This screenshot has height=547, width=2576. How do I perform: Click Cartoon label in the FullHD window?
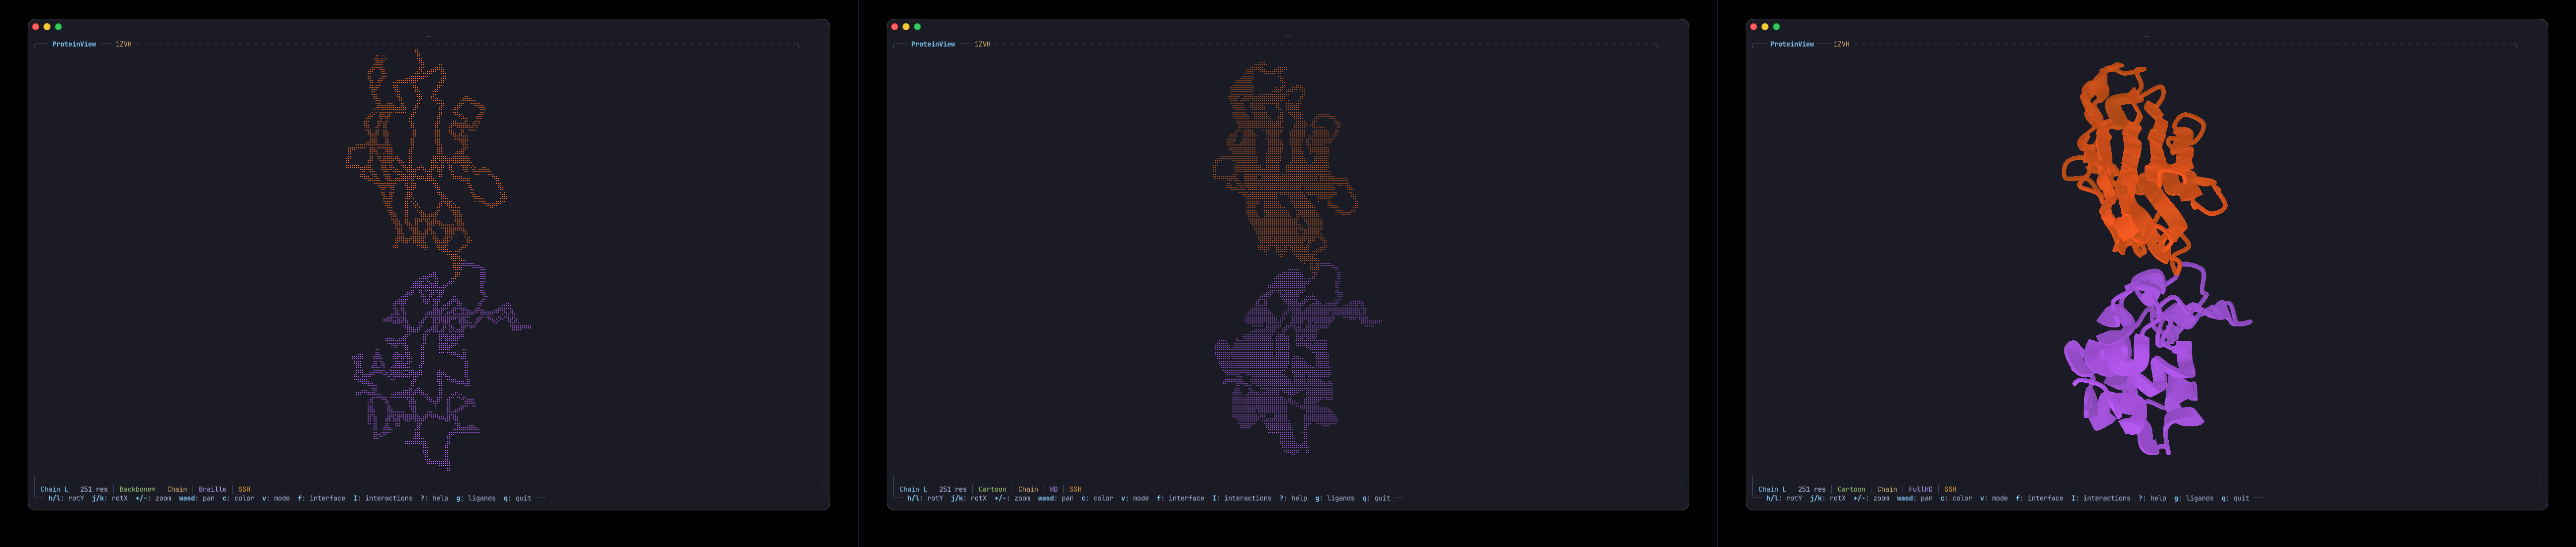click(x=1851, y=489)
